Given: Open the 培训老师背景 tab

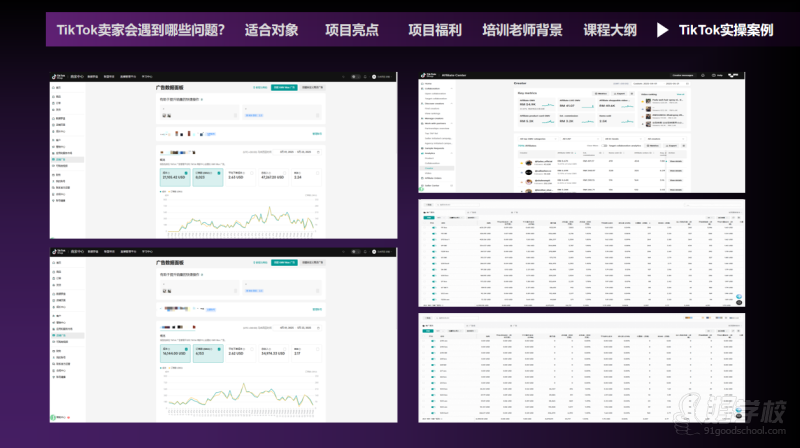Looking at the screenshot, I should 522,30.
